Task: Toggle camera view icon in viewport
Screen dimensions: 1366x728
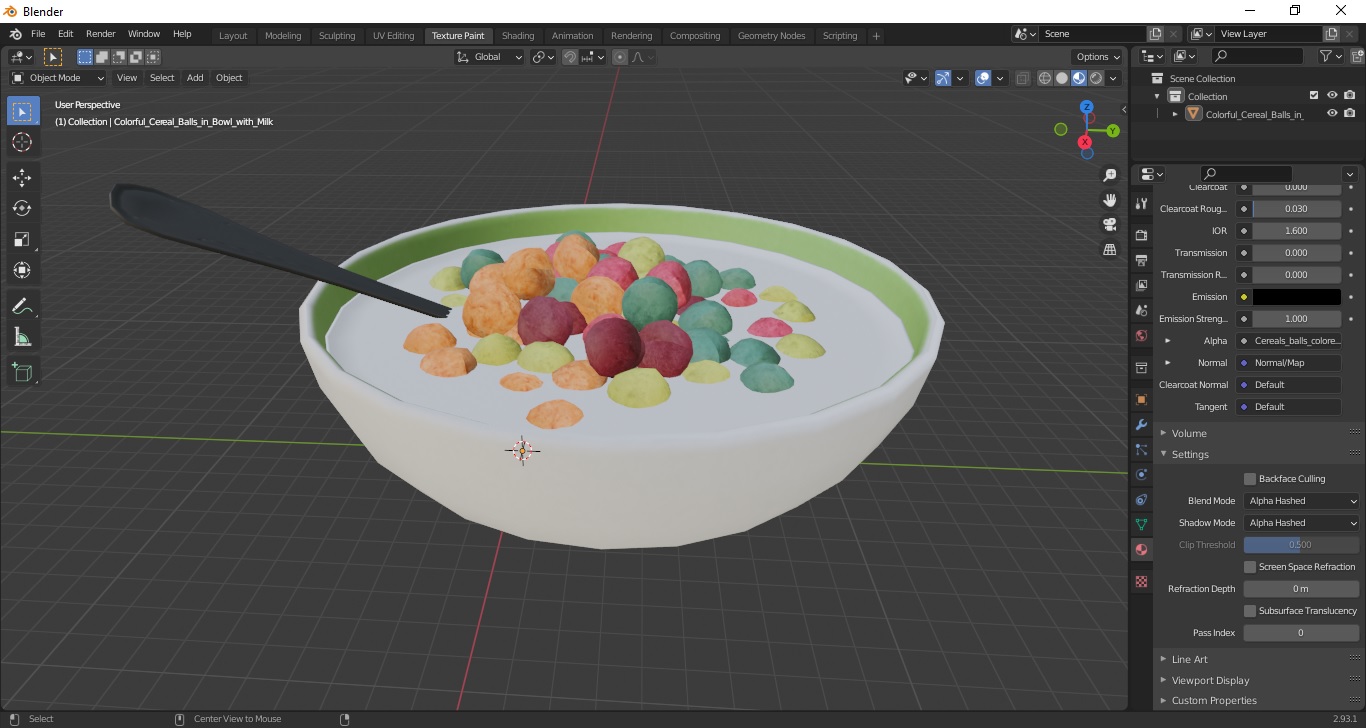Action: pos(1109,225)
